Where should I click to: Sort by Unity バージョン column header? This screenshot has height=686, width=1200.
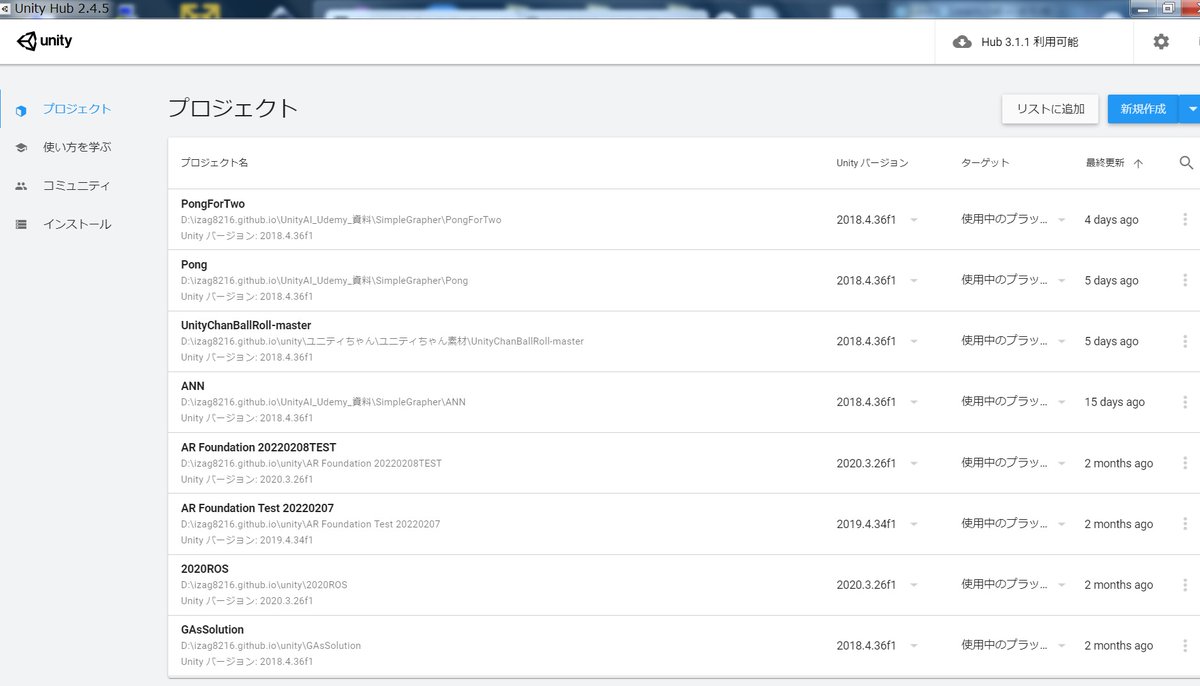point(872,163)
